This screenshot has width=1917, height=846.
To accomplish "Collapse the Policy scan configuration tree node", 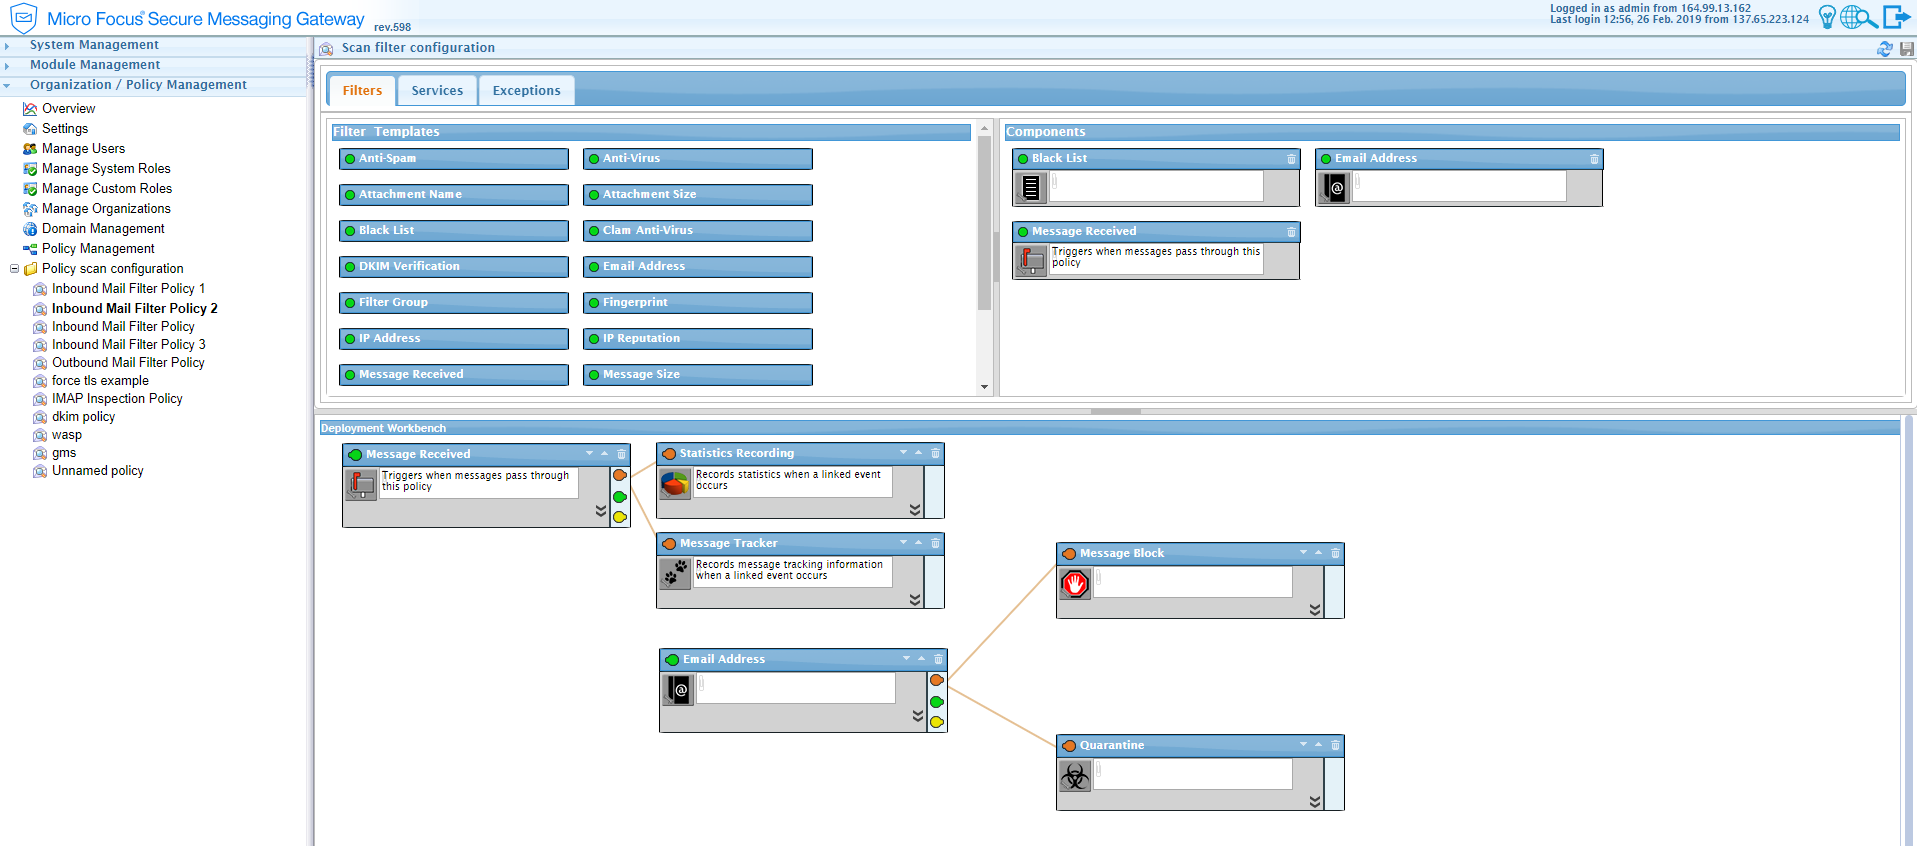I will click(x=14, y=268).
